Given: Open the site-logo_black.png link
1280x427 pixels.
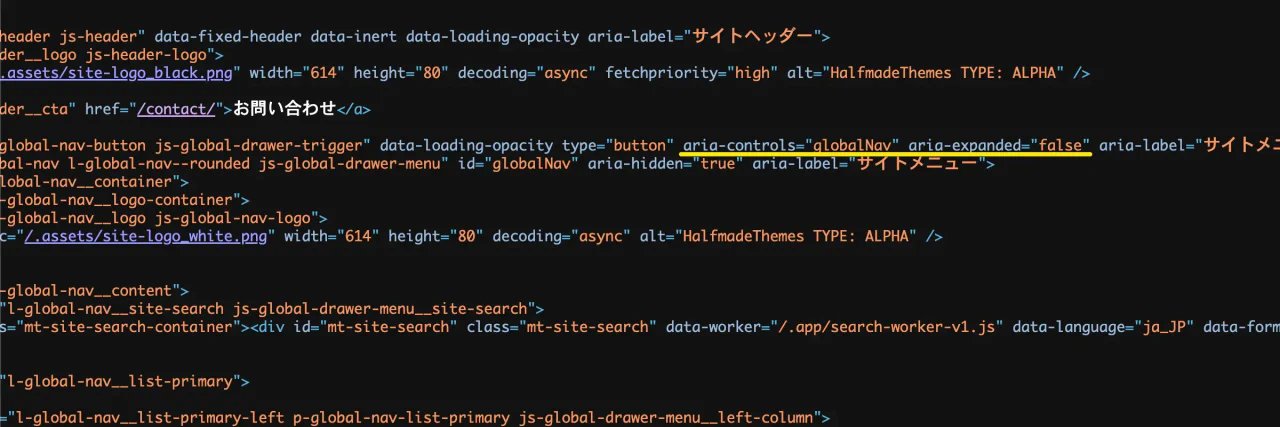Looking at the screenshot, I should [x=120, y=73].
